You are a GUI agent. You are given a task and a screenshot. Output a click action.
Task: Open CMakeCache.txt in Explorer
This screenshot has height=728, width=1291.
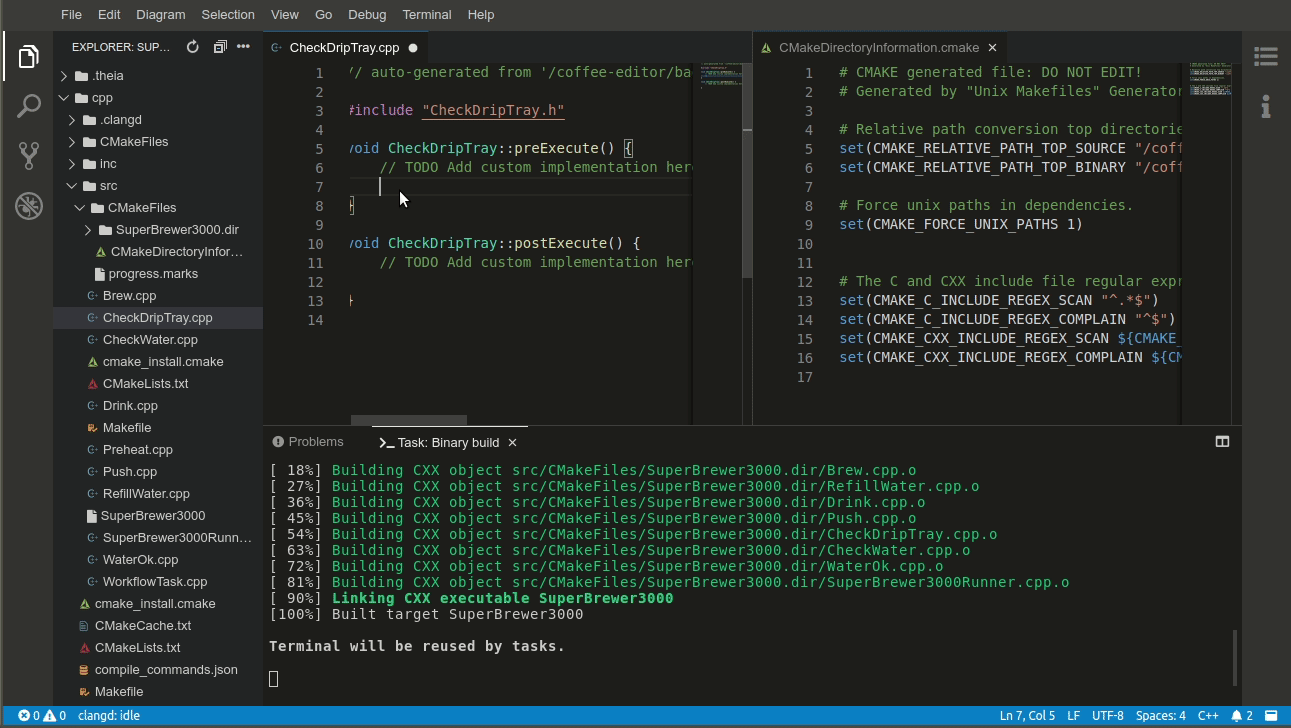(143, 626)
